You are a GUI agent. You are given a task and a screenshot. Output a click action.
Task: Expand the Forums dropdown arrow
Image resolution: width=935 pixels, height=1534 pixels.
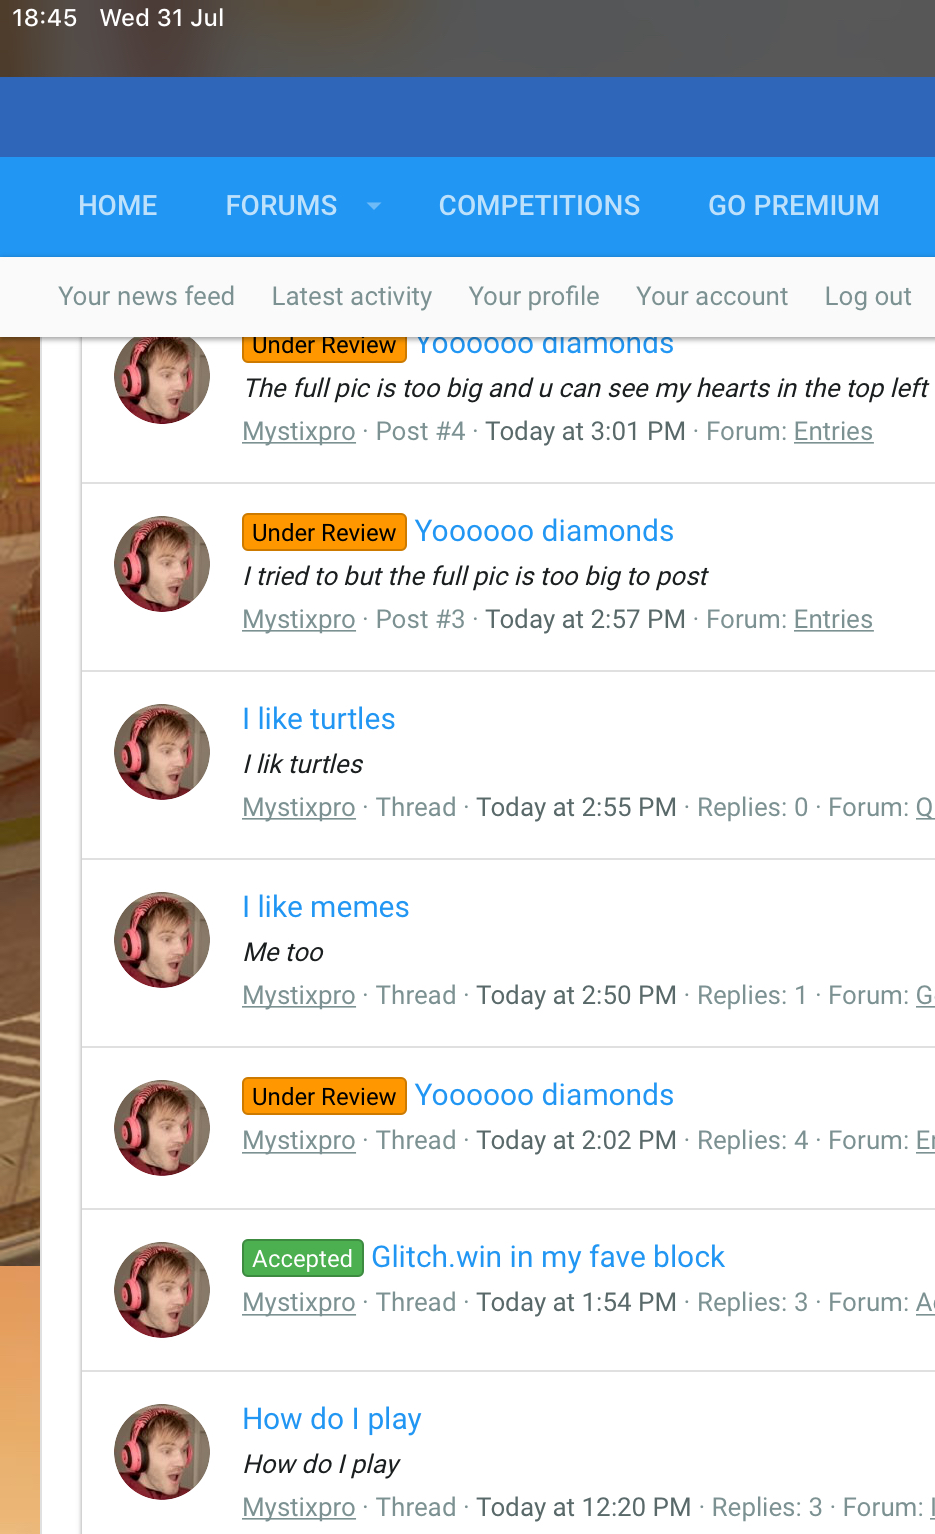tap(374, 206)
